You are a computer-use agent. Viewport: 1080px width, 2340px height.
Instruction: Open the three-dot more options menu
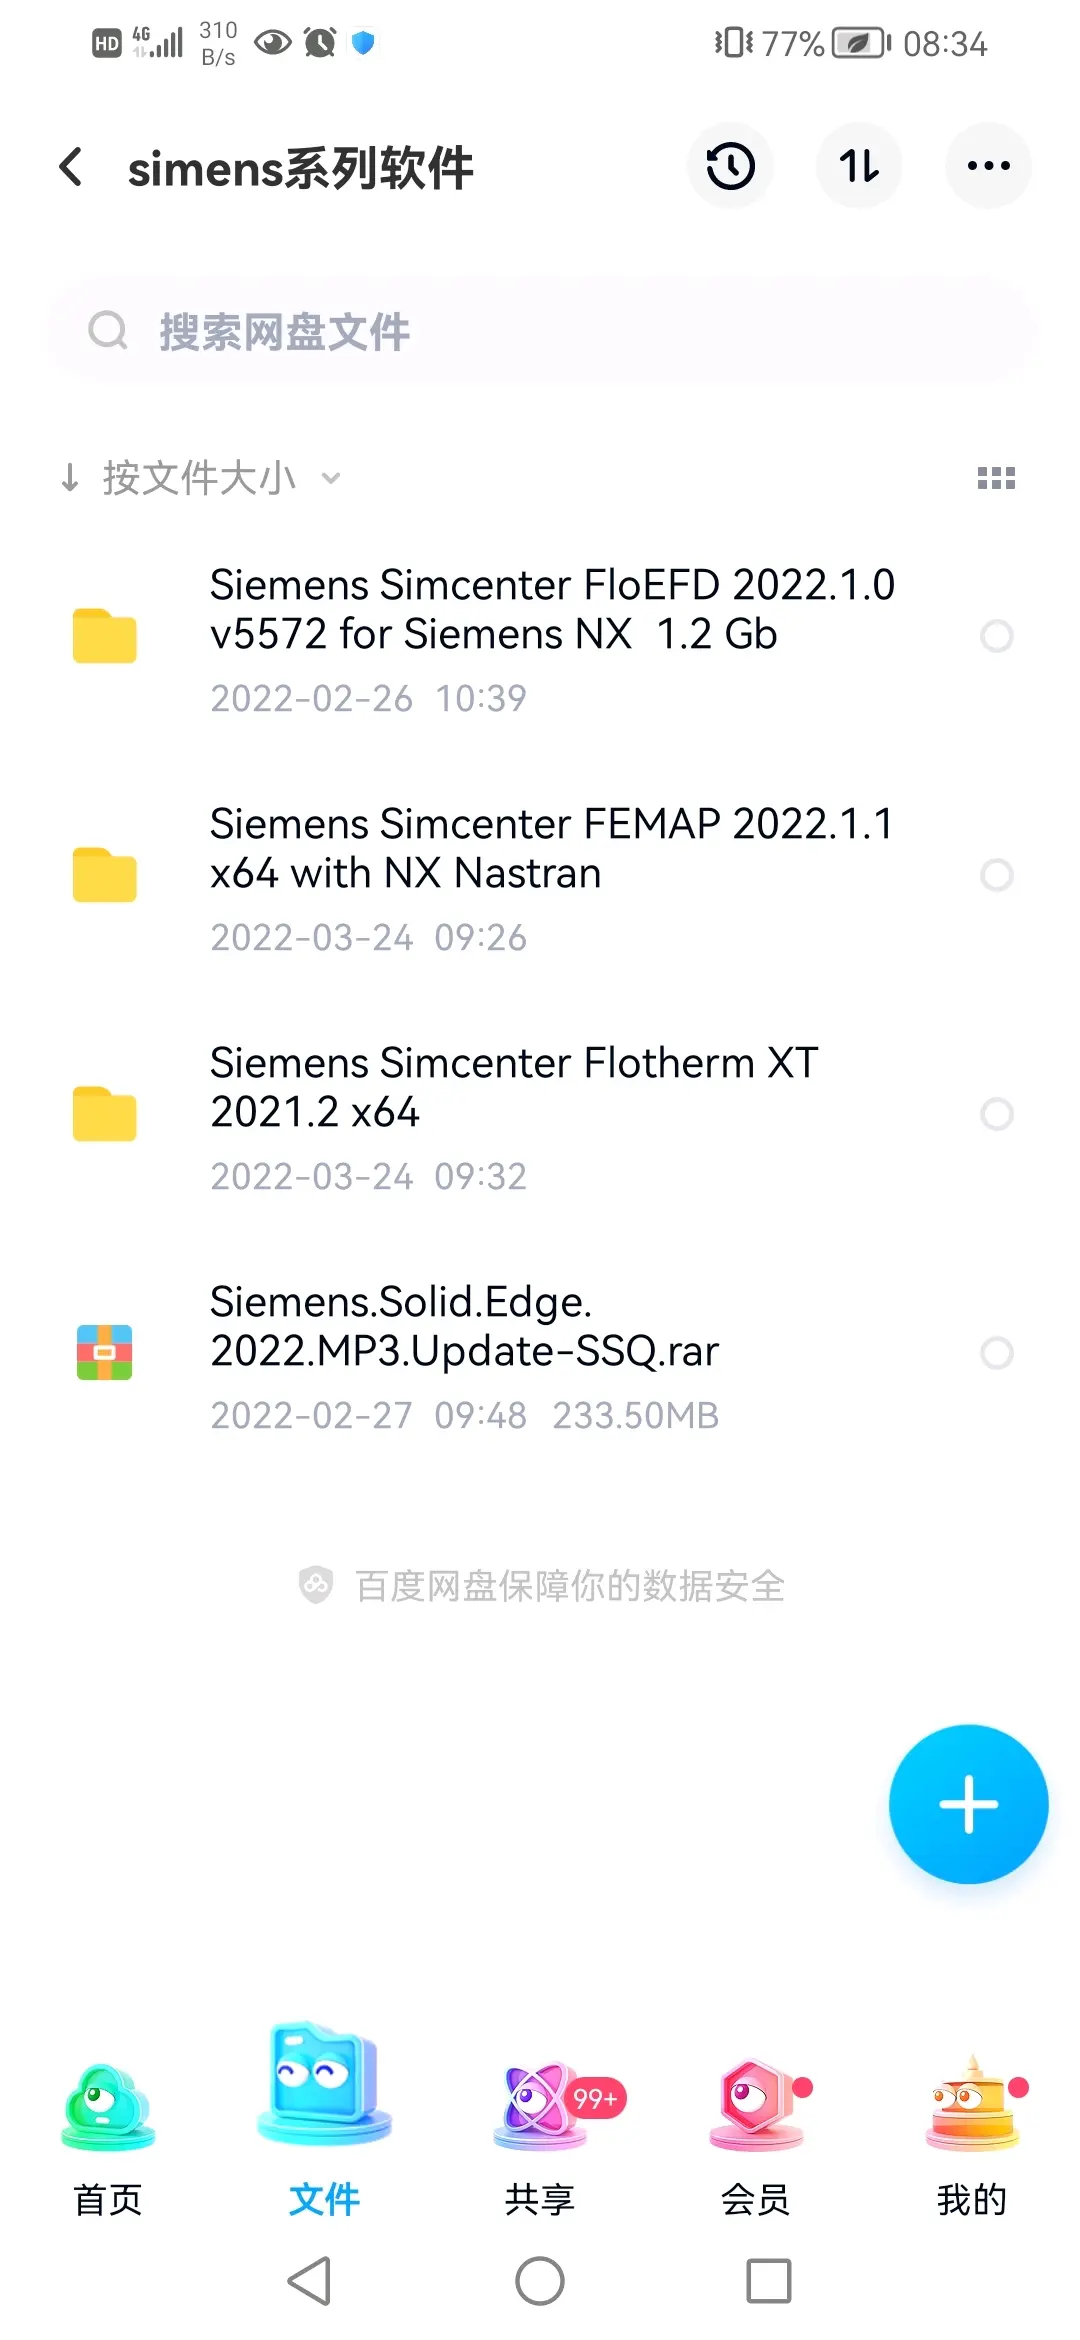[x=988, y=166]
